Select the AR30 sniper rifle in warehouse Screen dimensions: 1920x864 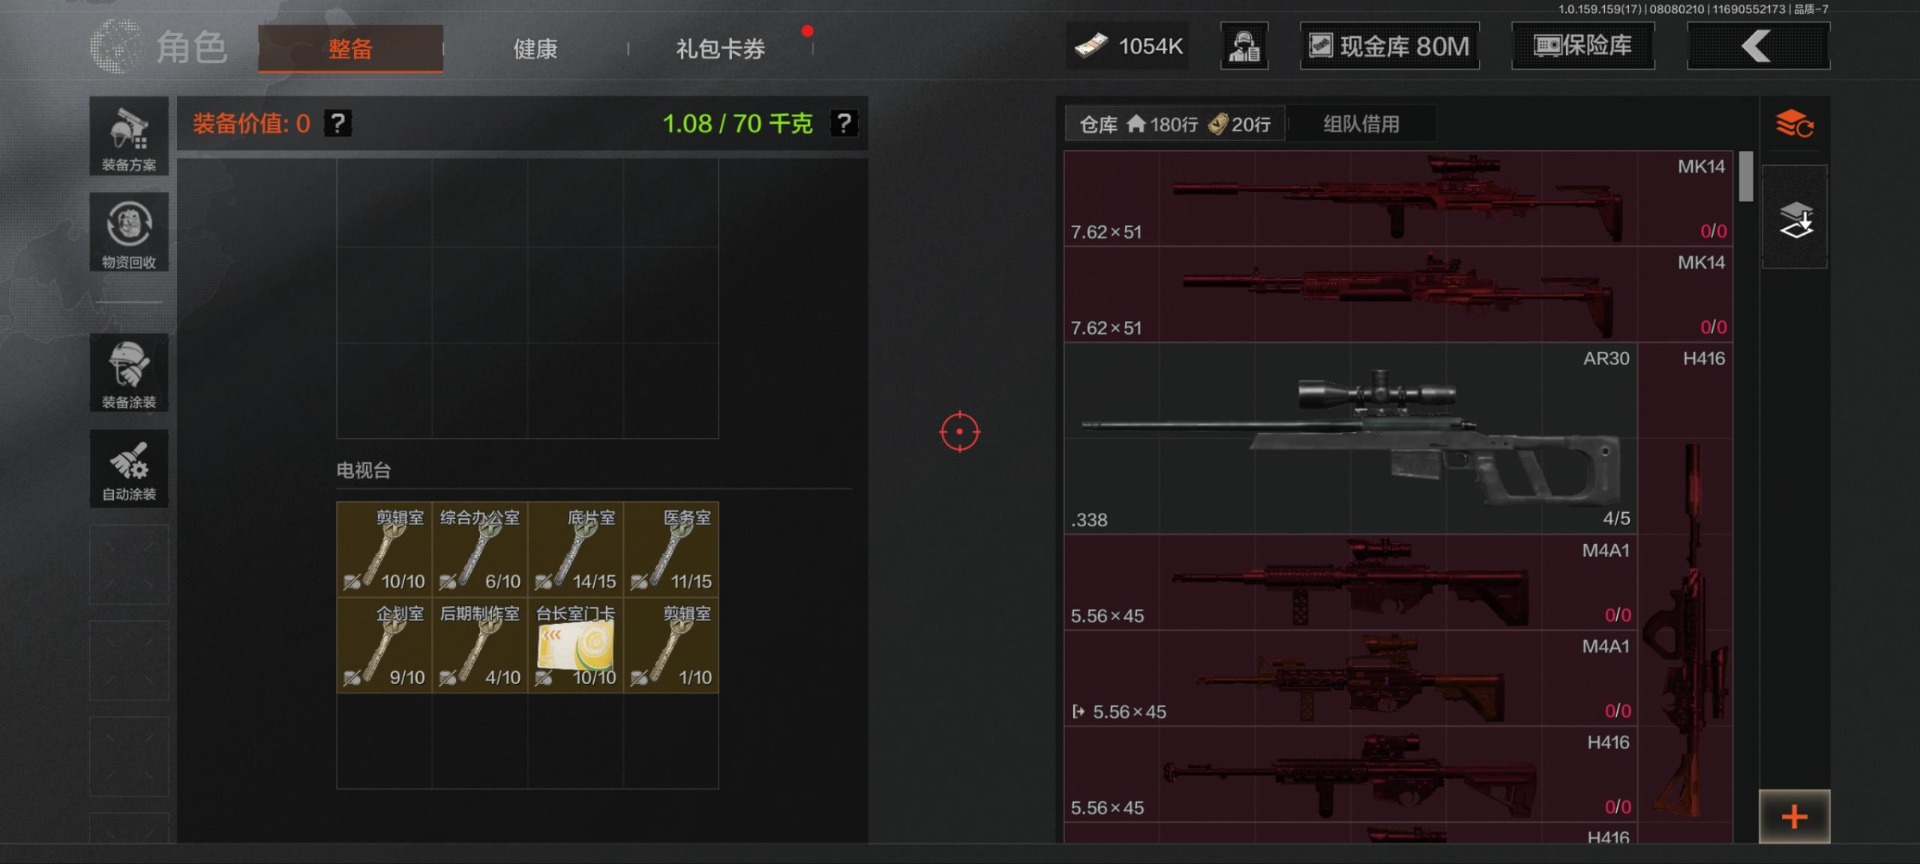1350,438
